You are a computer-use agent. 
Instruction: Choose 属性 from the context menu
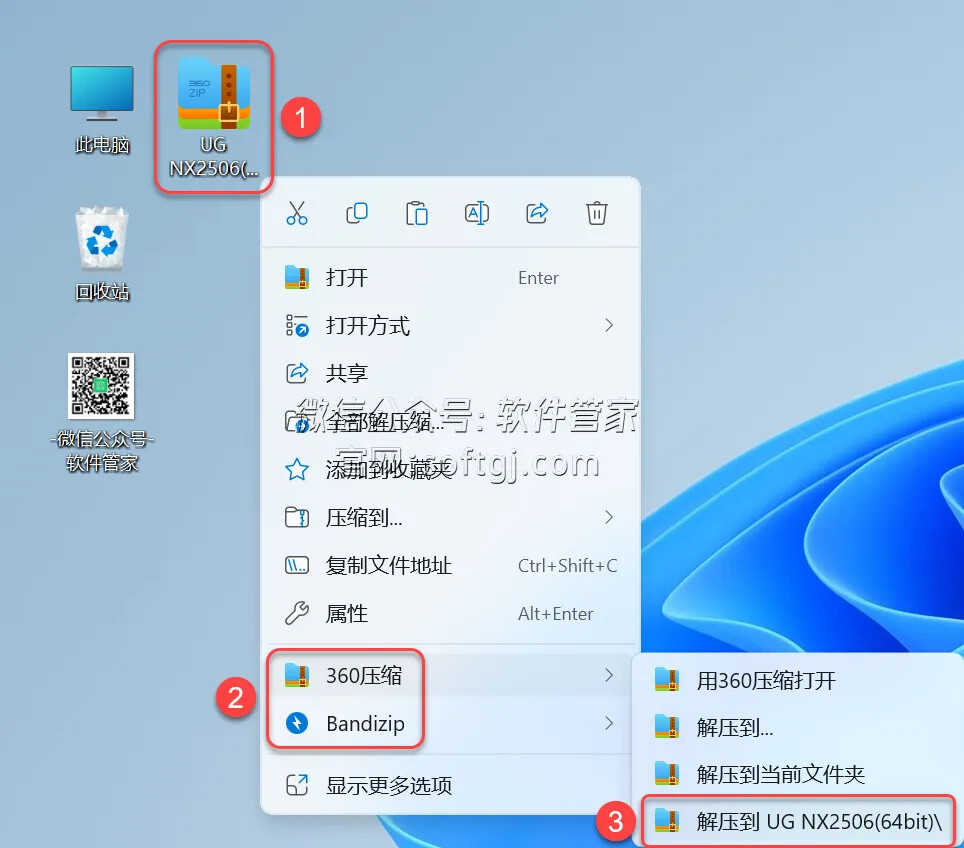pyautogui.click(x=347, y=614)
